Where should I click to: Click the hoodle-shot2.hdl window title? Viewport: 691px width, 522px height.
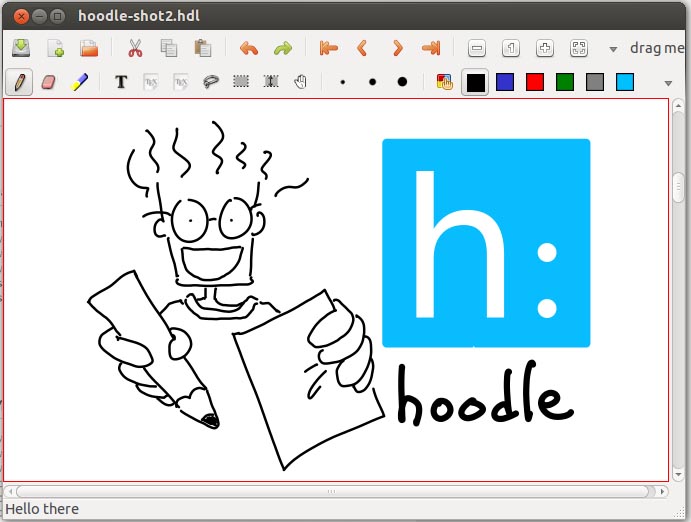[139, 16]
